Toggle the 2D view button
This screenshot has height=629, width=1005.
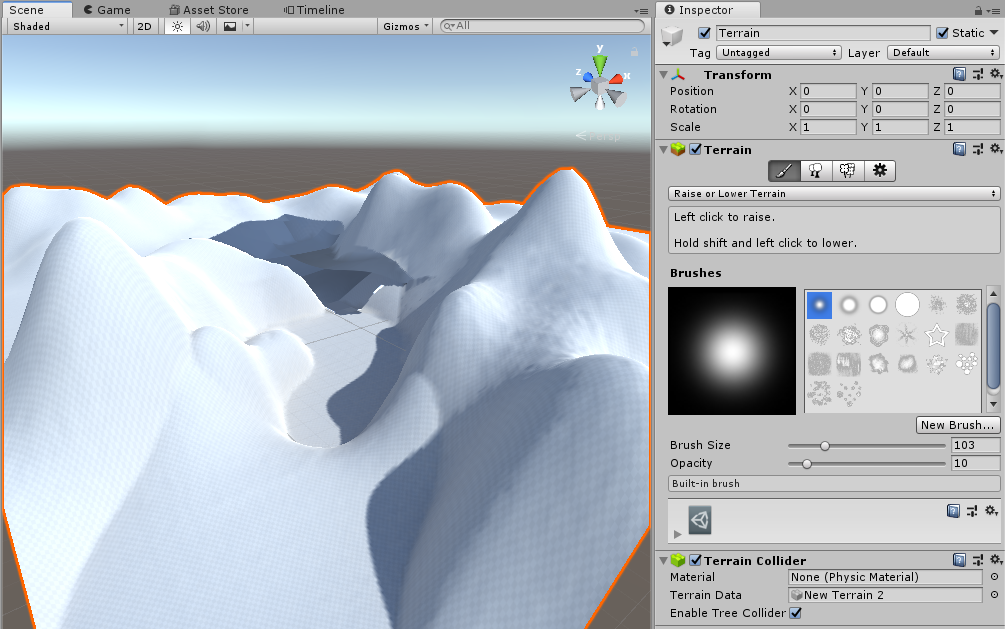point(145,26)
